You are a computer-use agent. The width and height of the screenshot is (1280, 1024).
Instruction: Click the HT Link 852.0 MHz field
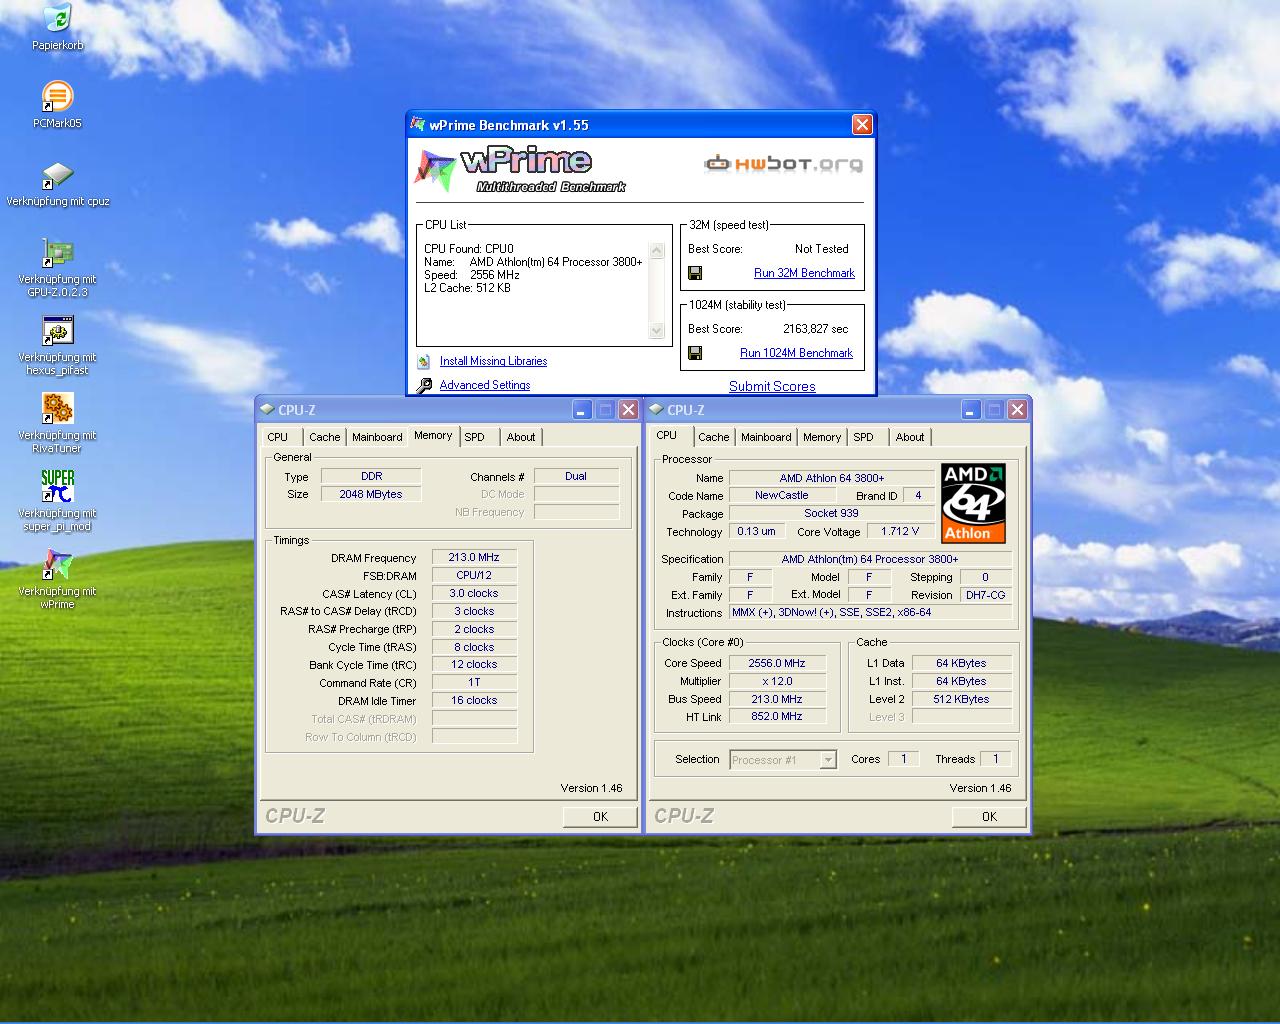coord(777,716)
